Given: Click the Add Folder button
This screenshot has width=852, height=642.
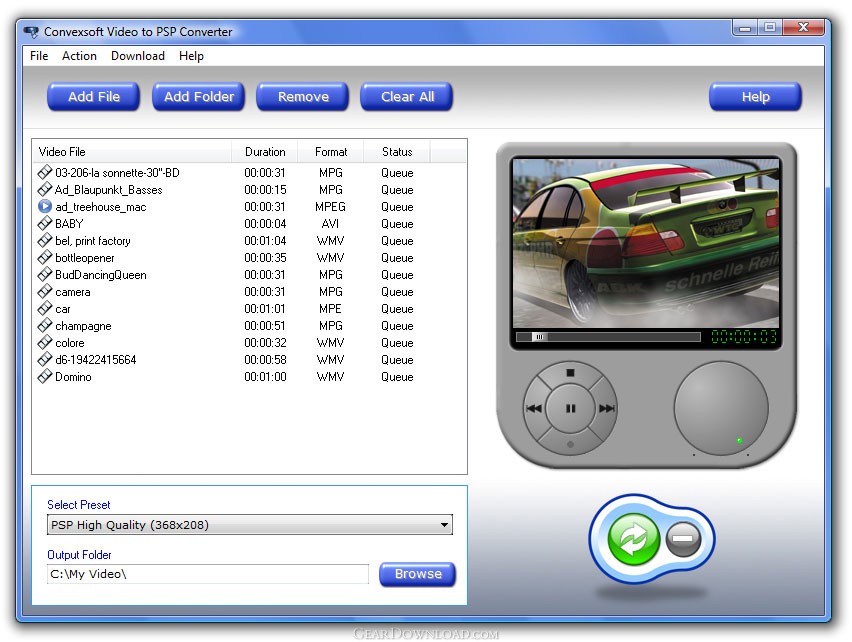Looking at the screenshot, I should 199,97.
